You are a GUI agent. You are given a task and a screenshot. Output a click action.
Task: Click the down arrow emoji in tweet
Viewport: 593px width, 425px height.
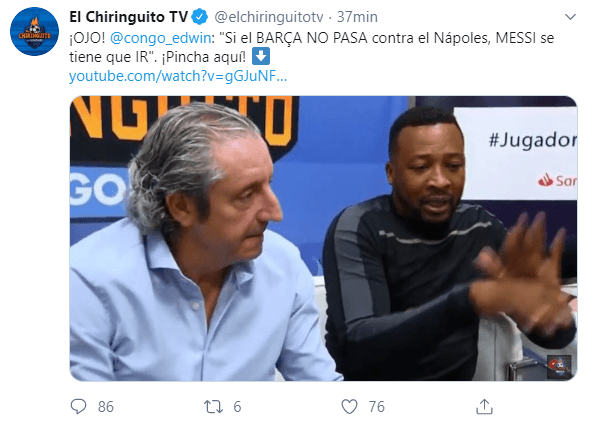261,57
